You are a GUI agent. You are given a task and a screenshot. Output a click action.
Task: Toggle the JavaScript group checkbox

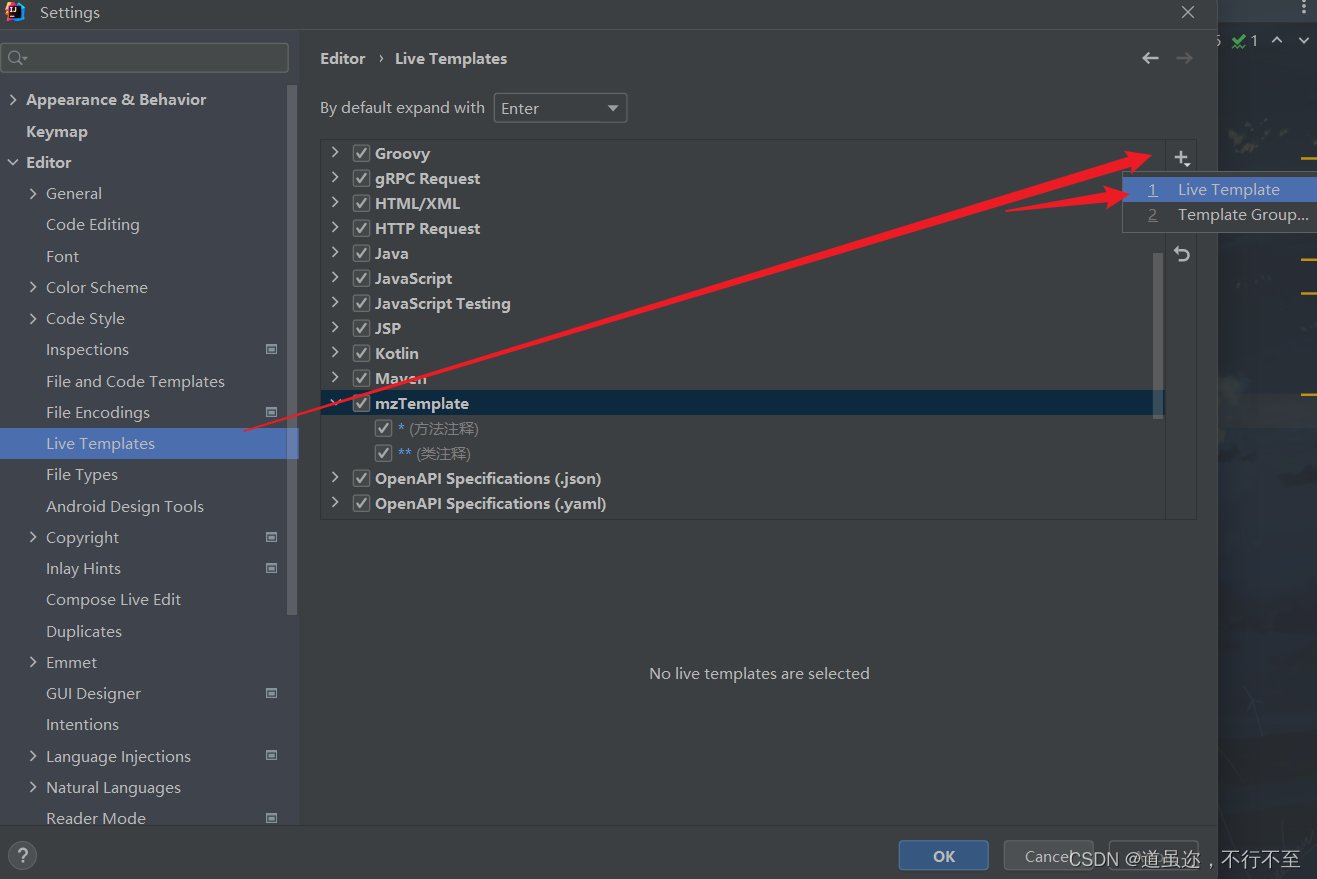point(361,278)
